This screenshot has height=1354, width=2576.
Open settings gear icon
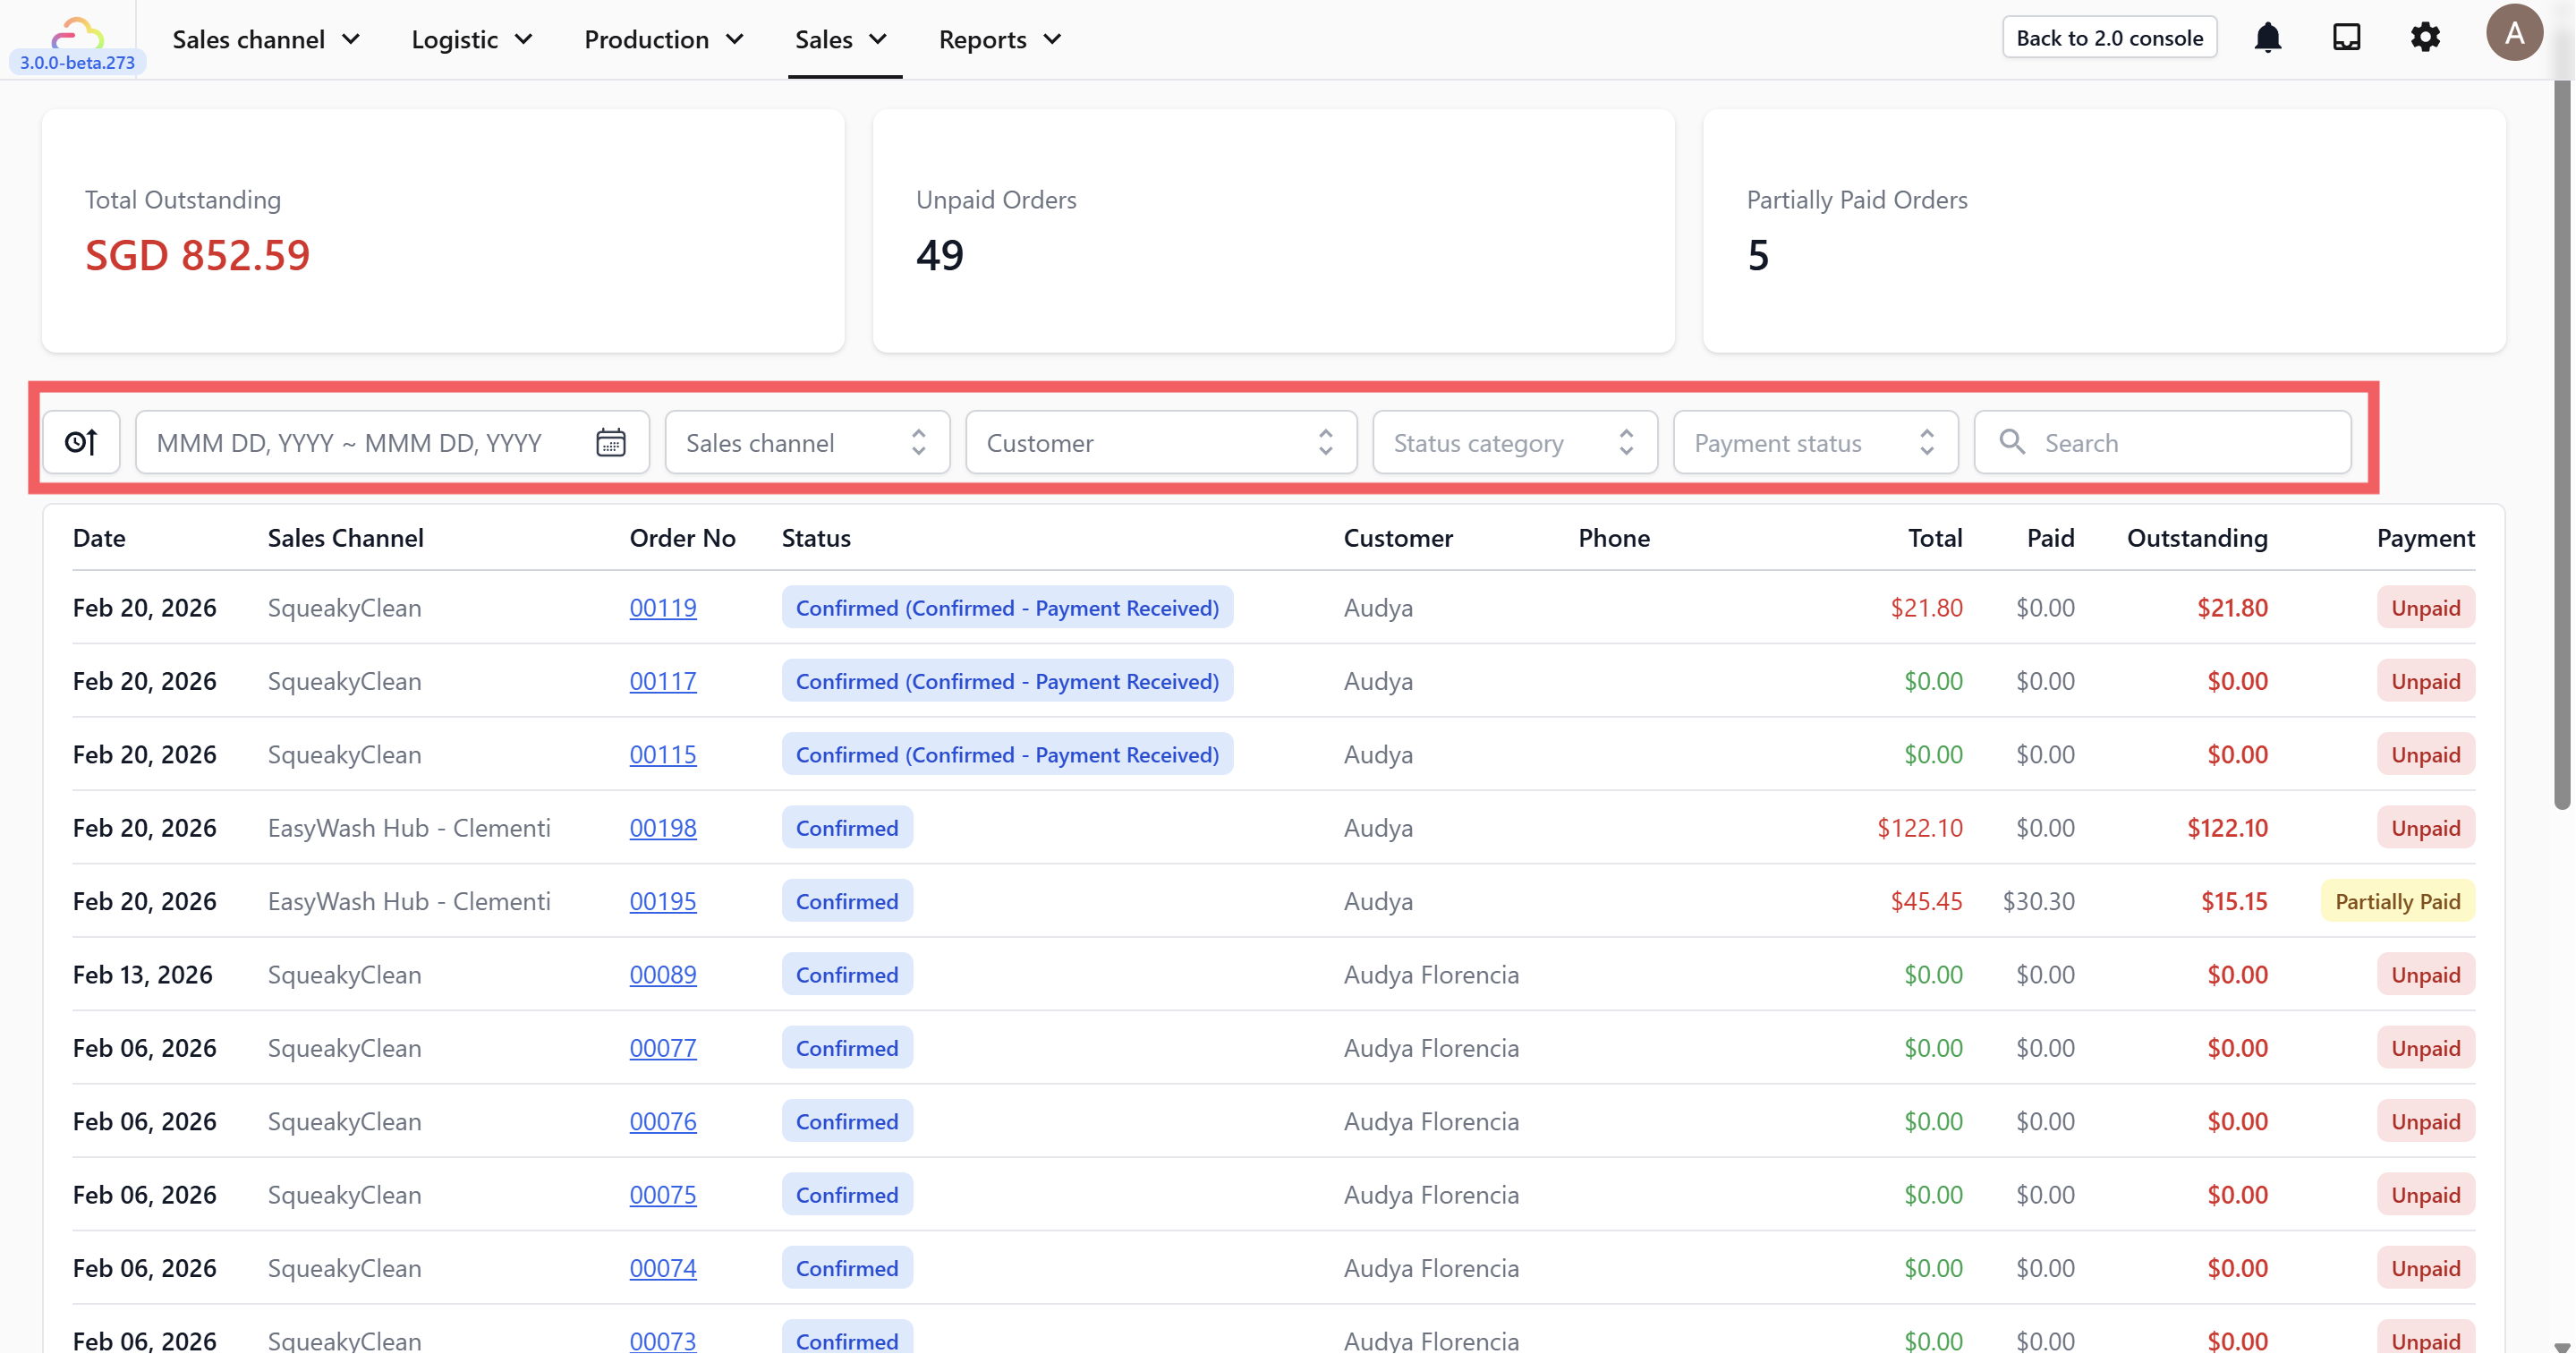click(x=2425, y=38)
